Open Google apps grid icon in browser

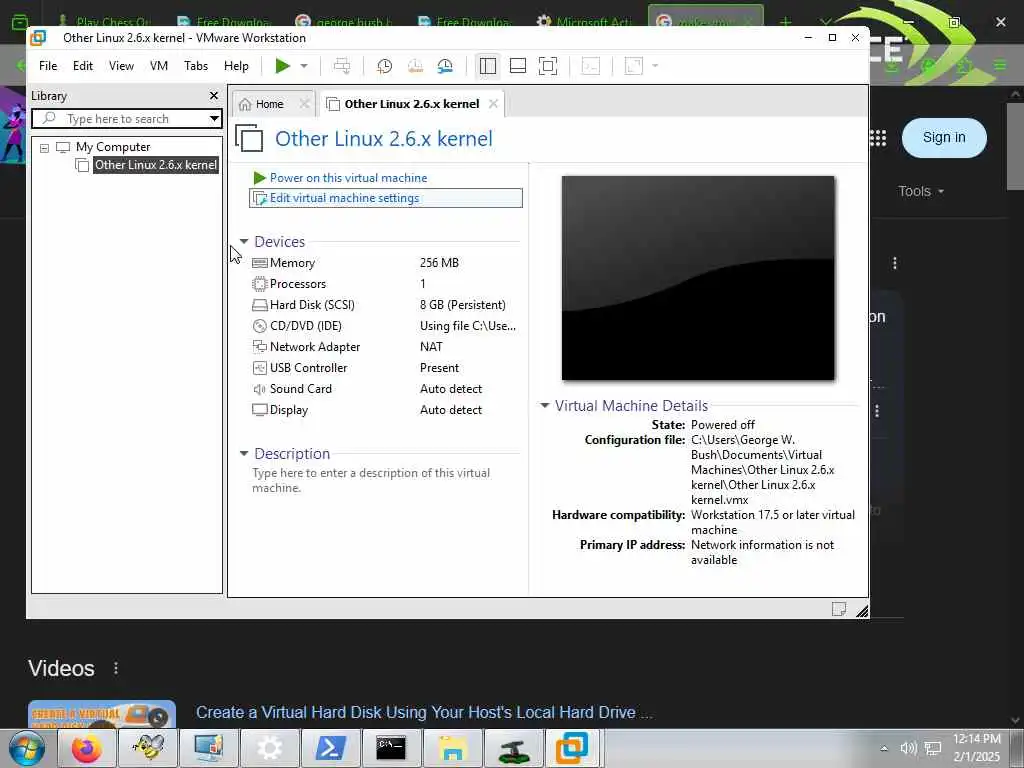878,138
